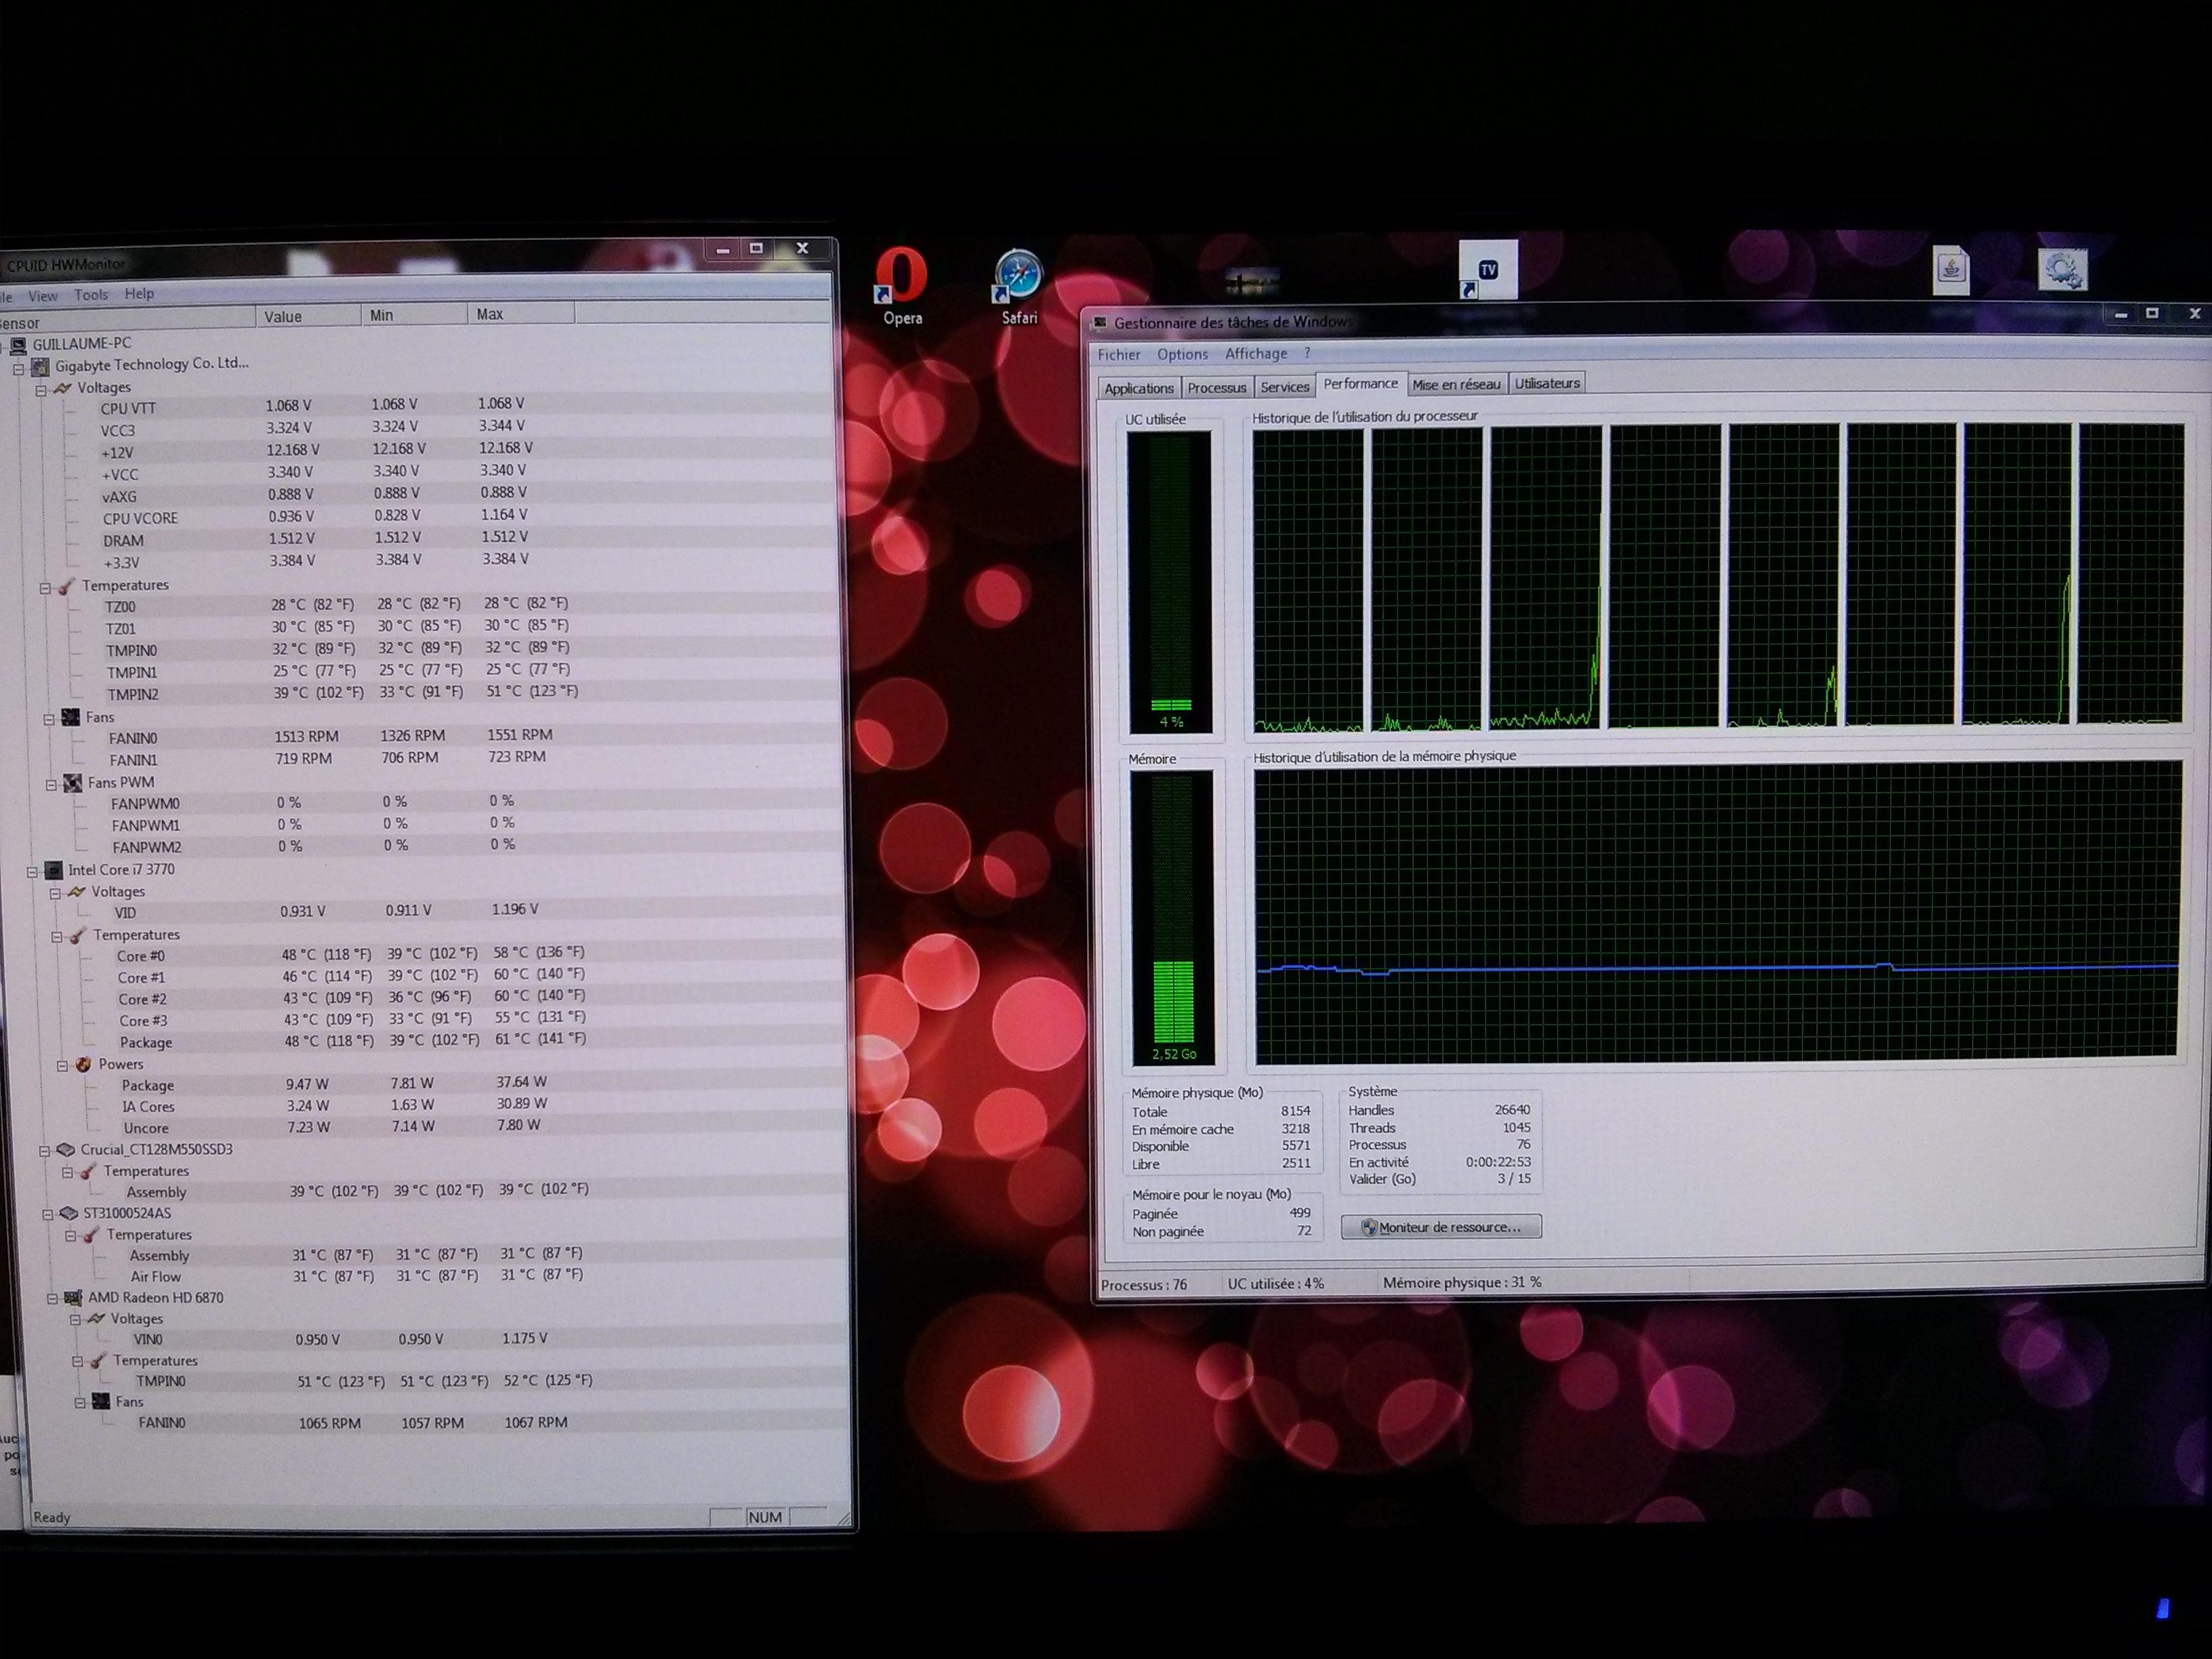The width and height of the screenshot is (2212, 1659).
Task: Collapse the motherboard Voltages node
Action: point(41,390)
